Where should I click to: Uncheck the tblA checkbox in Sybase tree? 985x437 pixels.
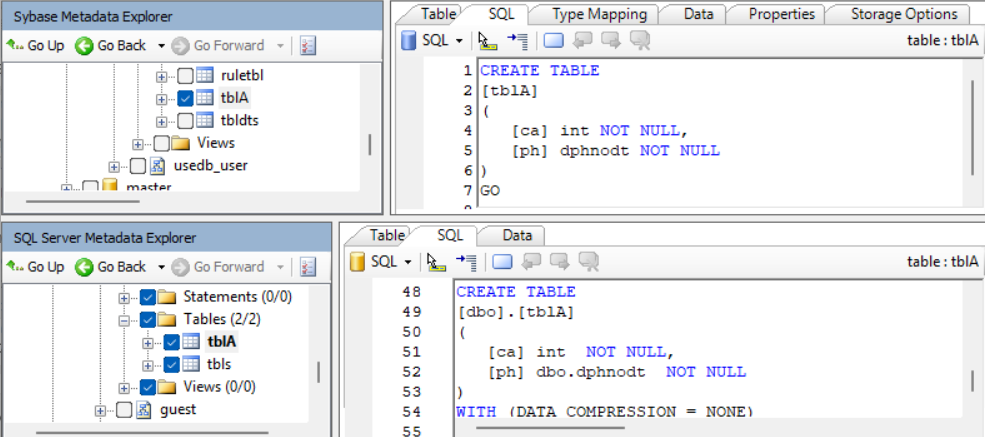pyautogui.click(x=185, y=98)
